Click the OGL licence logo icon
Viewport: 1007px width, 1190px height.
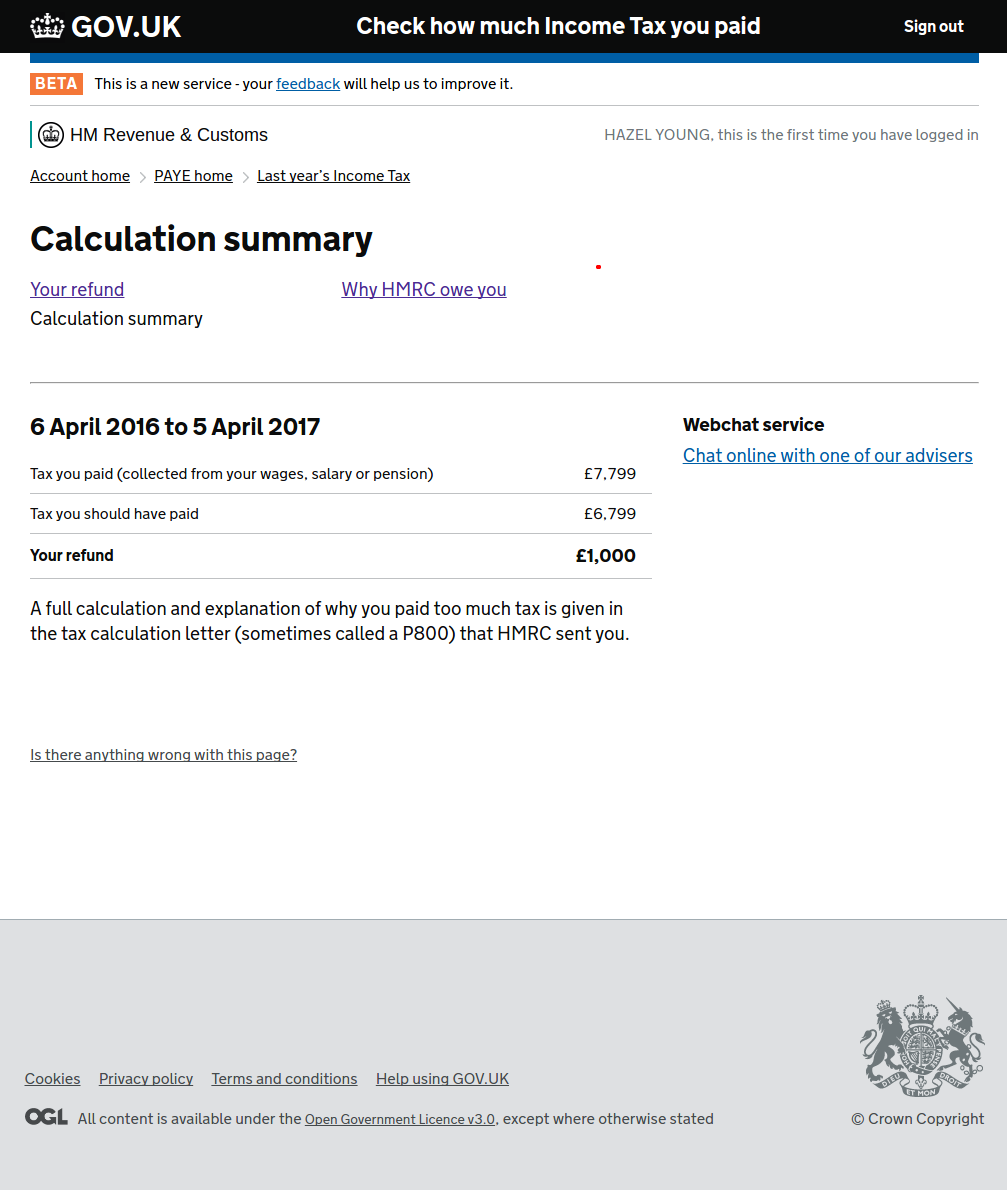[x=46, y=1117]
